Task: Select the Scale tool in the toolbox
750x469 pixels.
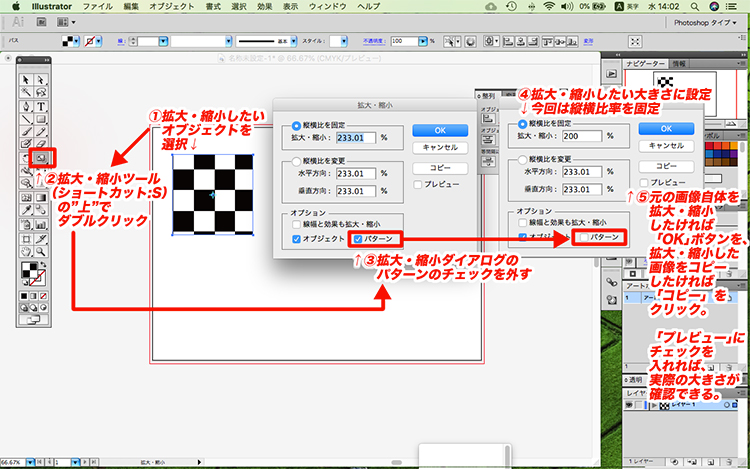Action: 43,157
